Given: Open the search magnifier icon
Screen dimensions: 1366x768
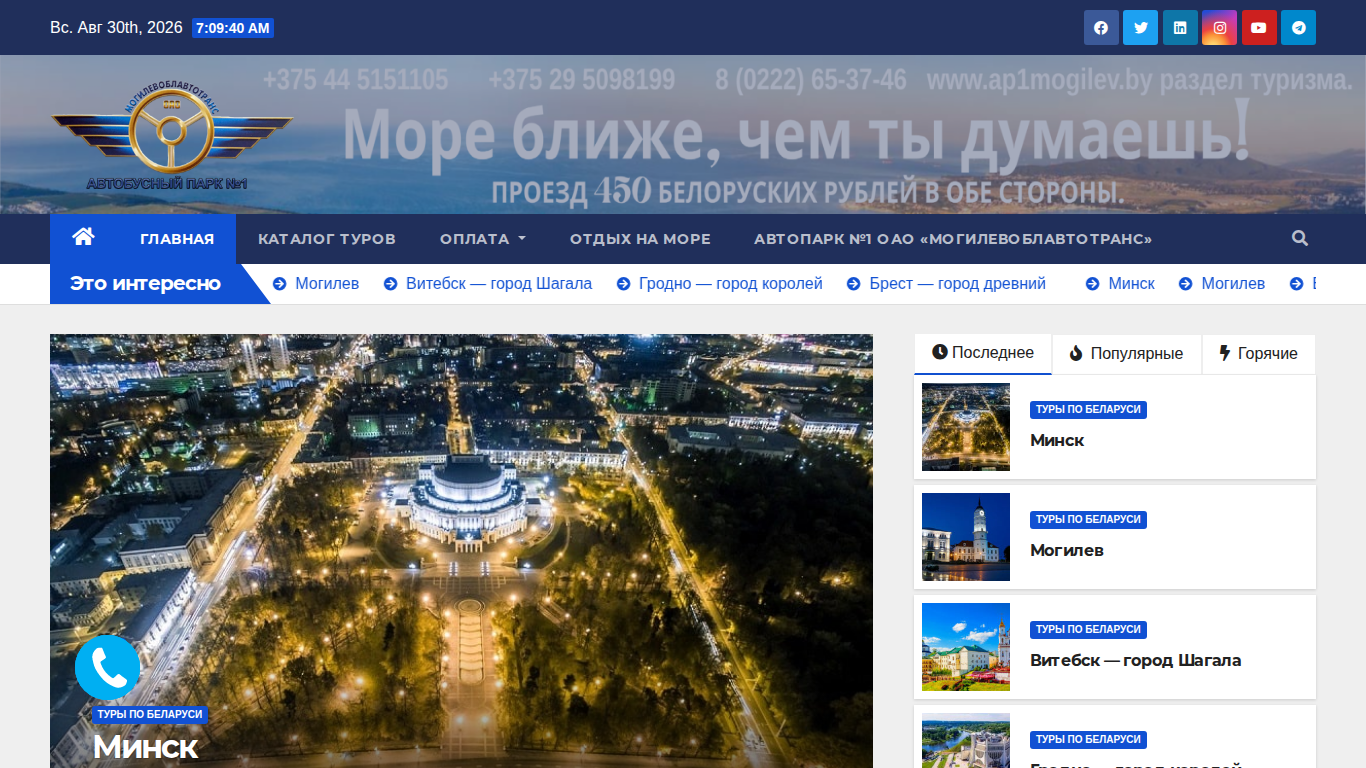Looking at the screenshot, I should [1299, 238].
